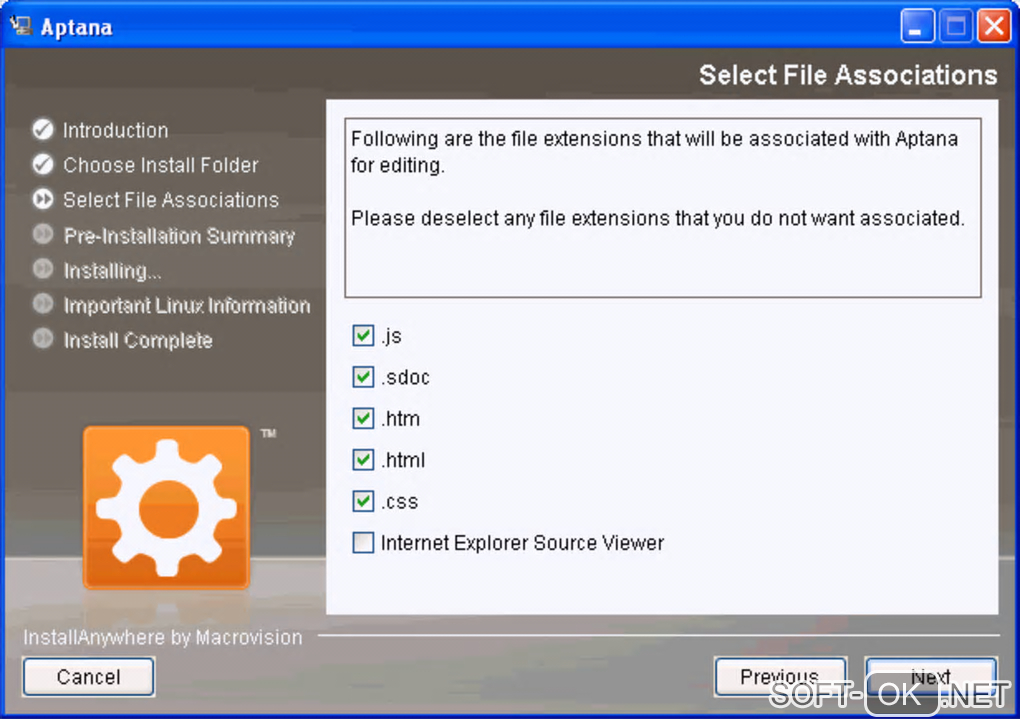Click the Aptana title bar app icon
The width and height of the screenshot is (1020, 719).
pyautogui.click(x=21, y=26)
